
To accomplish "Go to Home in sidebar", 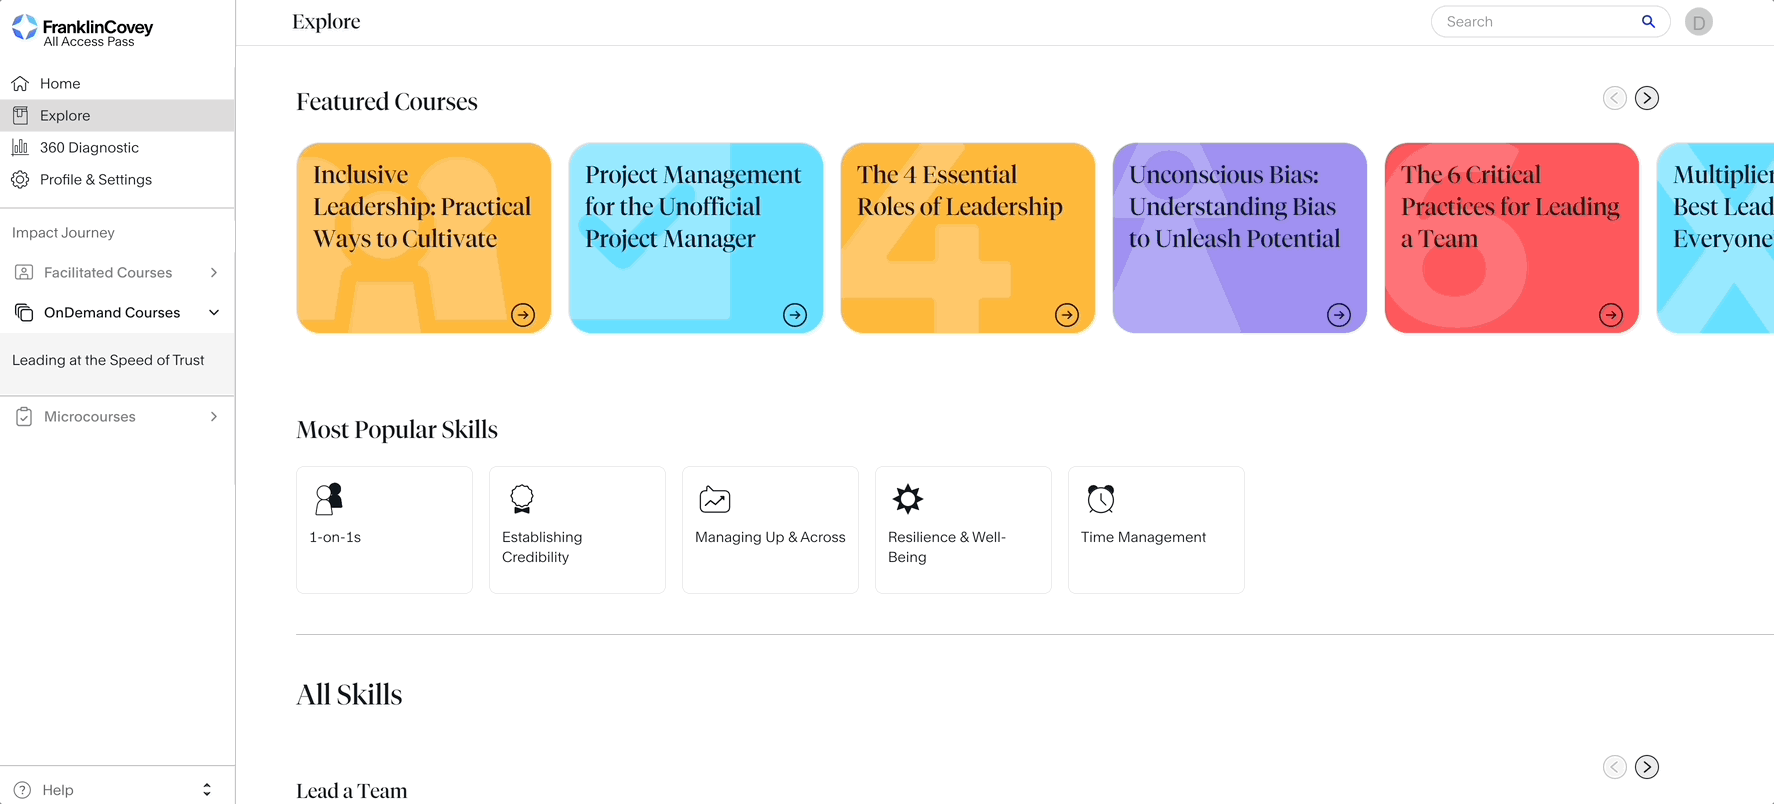I will pos(60,84).
